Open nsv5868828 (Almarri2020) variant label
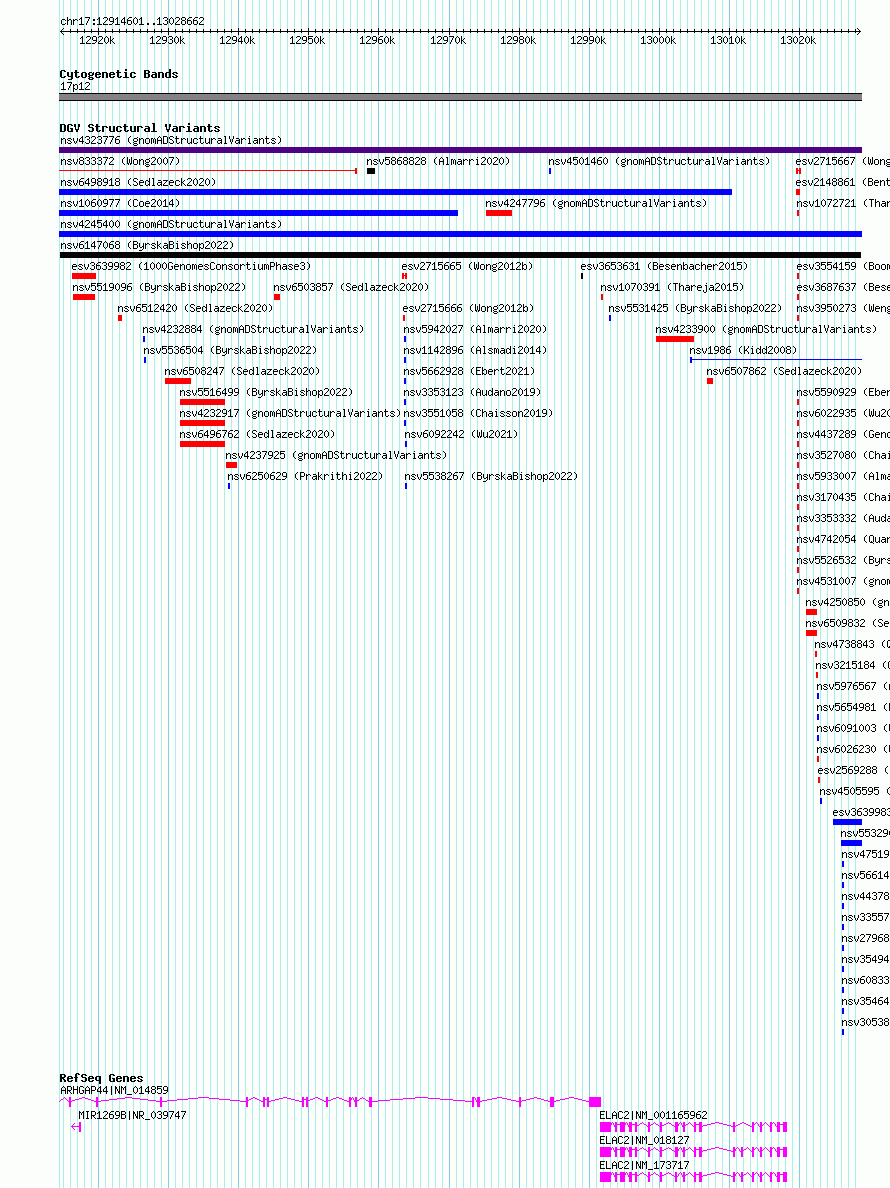890x1188 pixels. (x=438, y=161)
